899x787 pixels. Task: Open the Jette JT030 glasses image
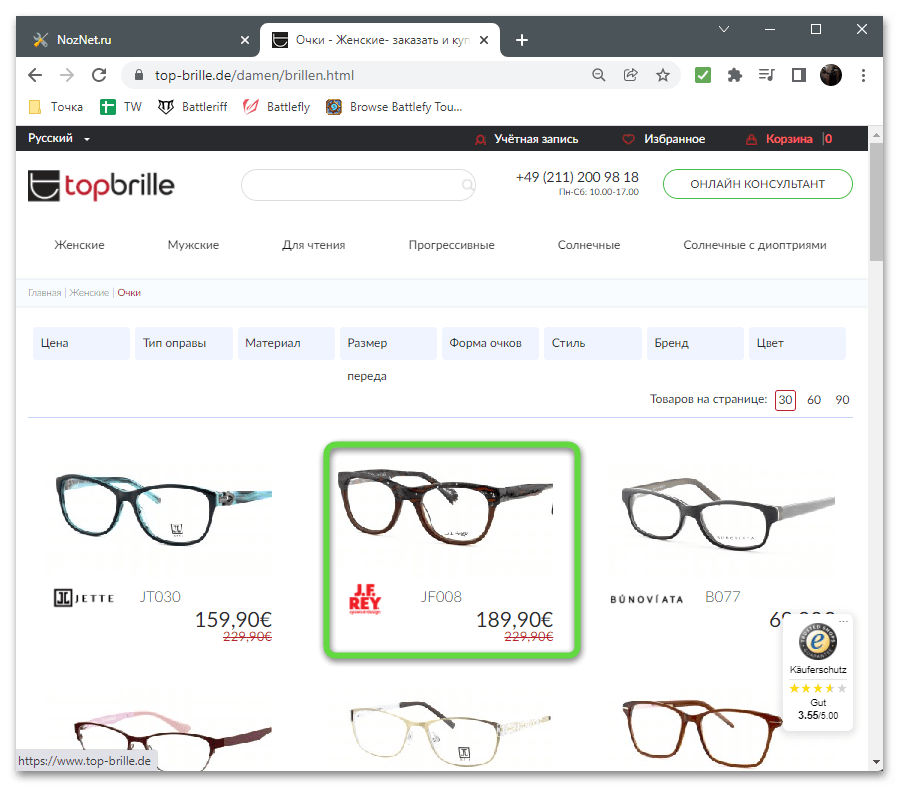click(x=163, y=509)
